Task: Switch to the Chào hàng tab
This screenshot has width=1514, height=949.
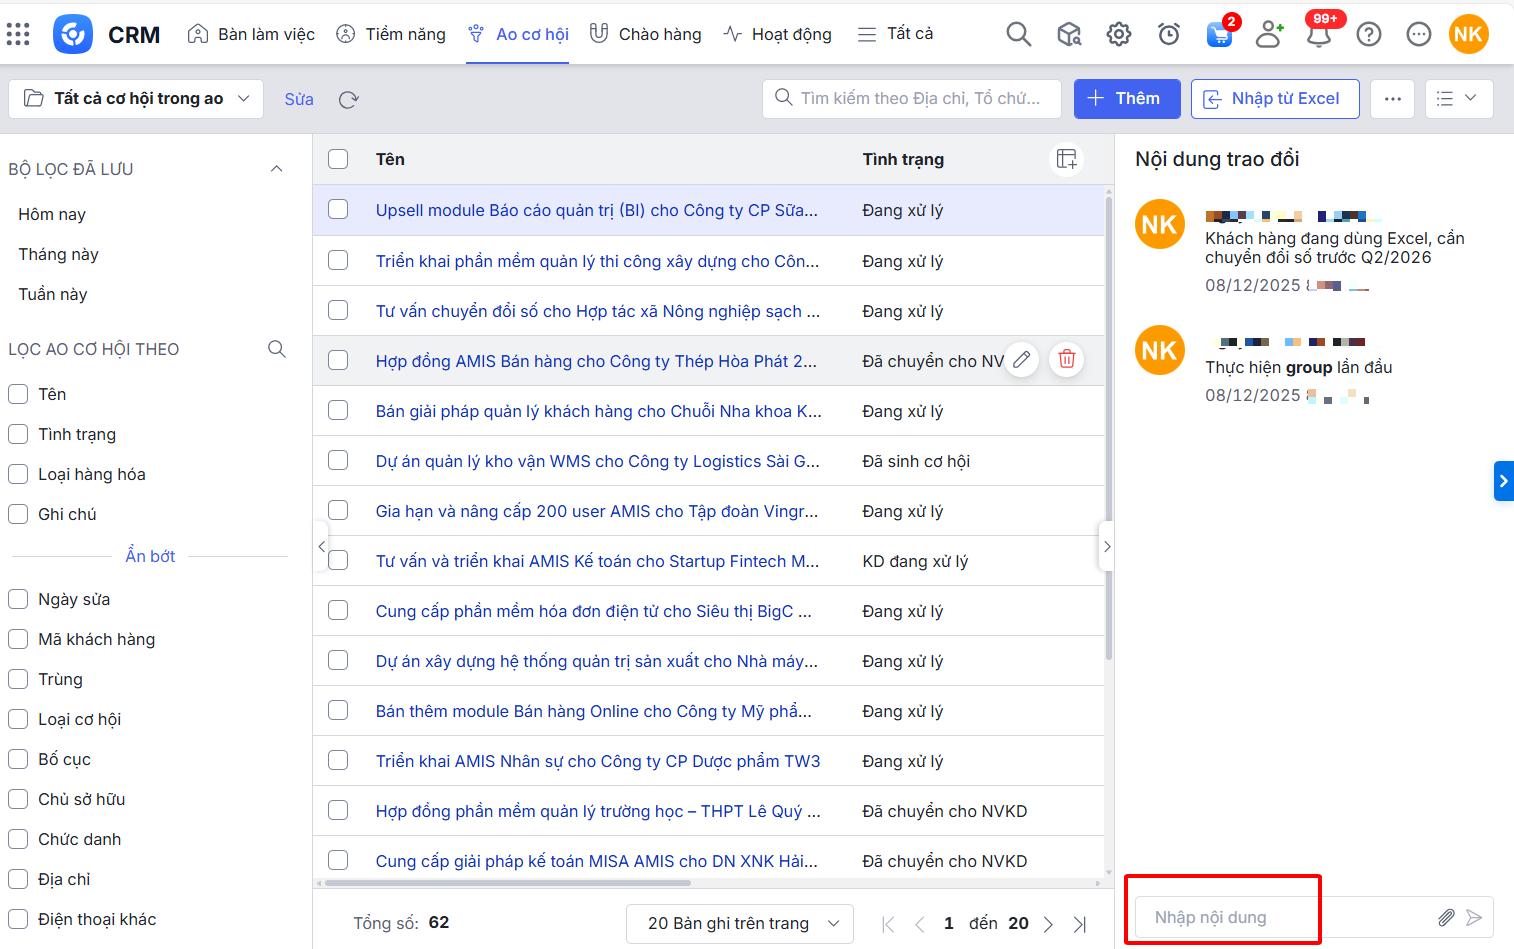Action: coord(645,34)
